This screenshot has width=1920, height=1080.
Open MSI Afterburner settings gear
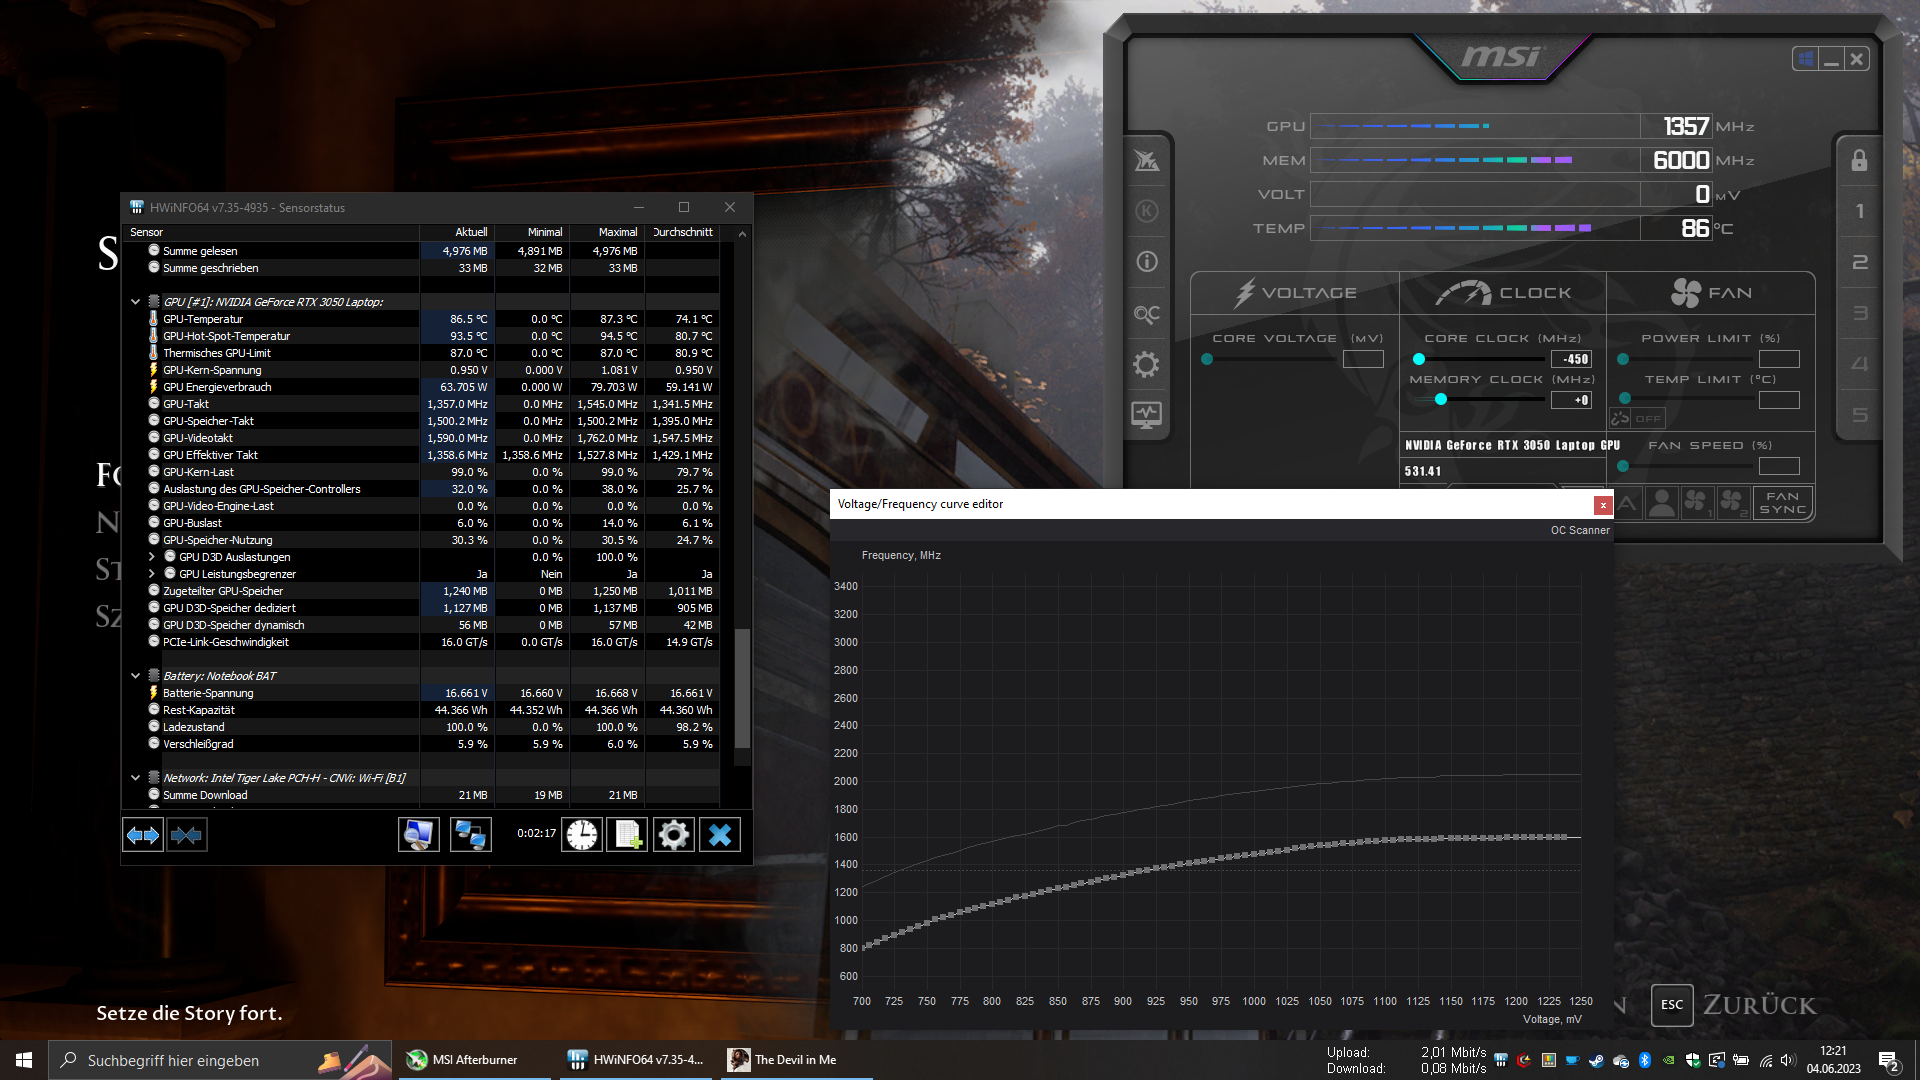click(1146, 364)
